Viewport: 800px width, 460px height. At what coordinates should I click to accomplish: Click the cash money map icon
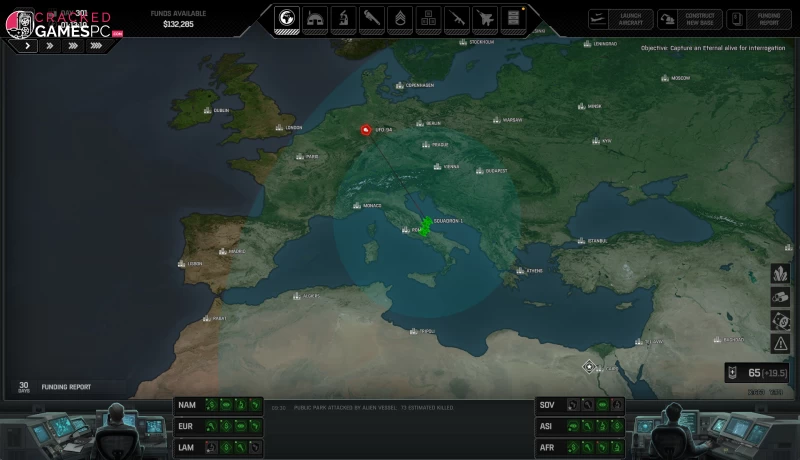[x=780, y=320]
